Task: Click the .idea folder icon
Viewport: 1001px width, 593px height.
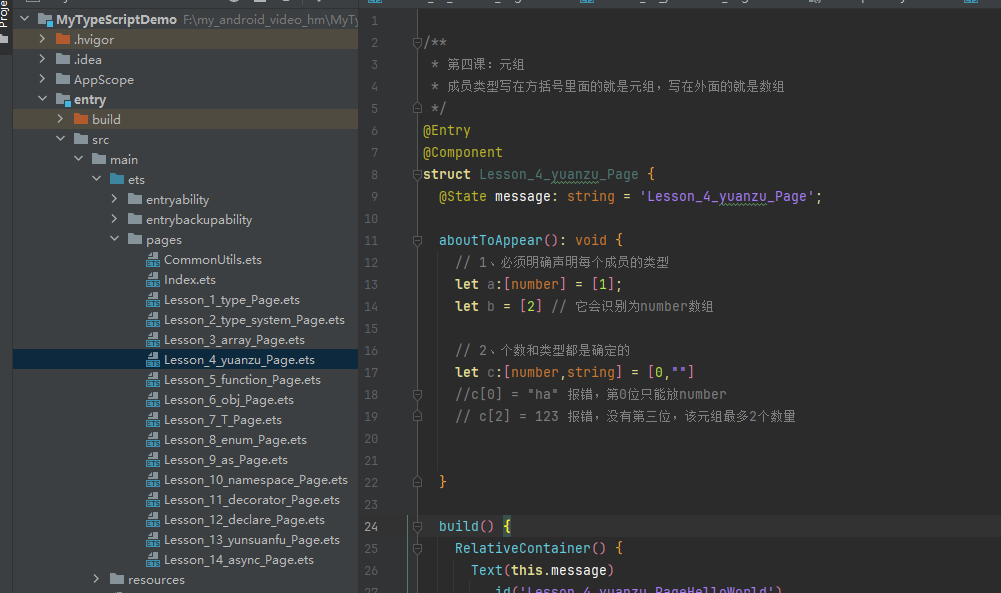Action: tap(63, 59)
